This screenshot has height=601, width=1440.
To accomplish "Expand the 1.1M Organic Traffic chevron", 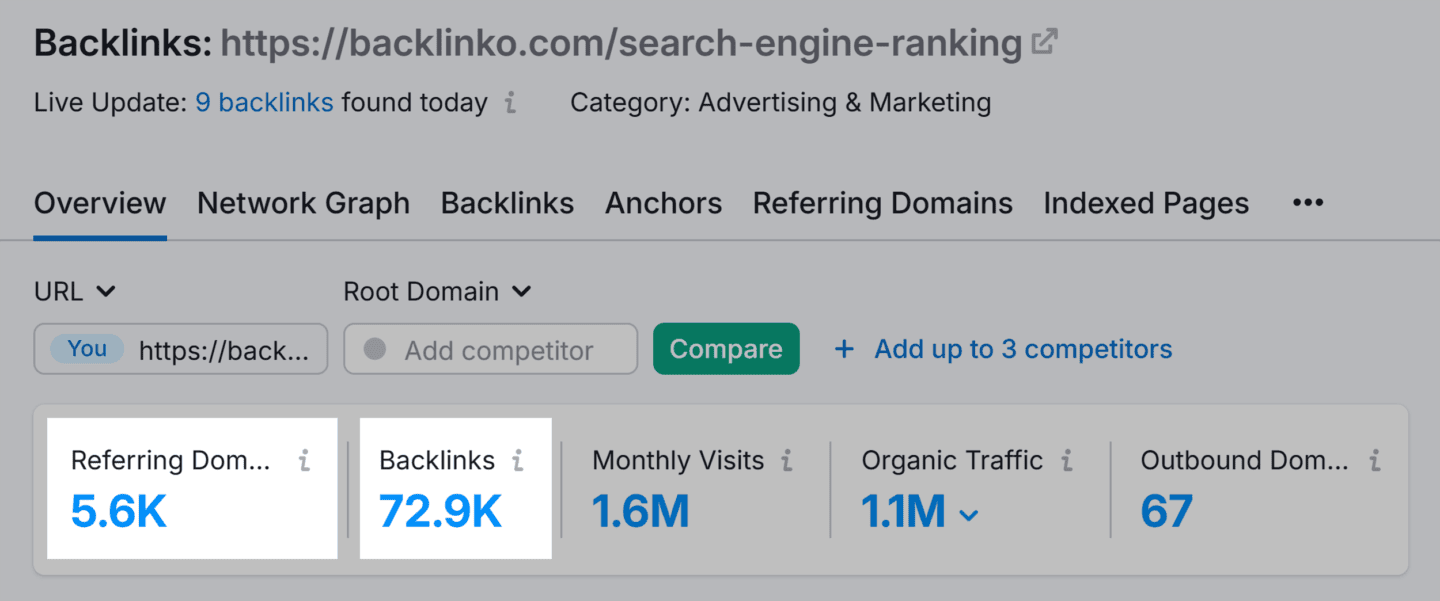I will 968,515.
